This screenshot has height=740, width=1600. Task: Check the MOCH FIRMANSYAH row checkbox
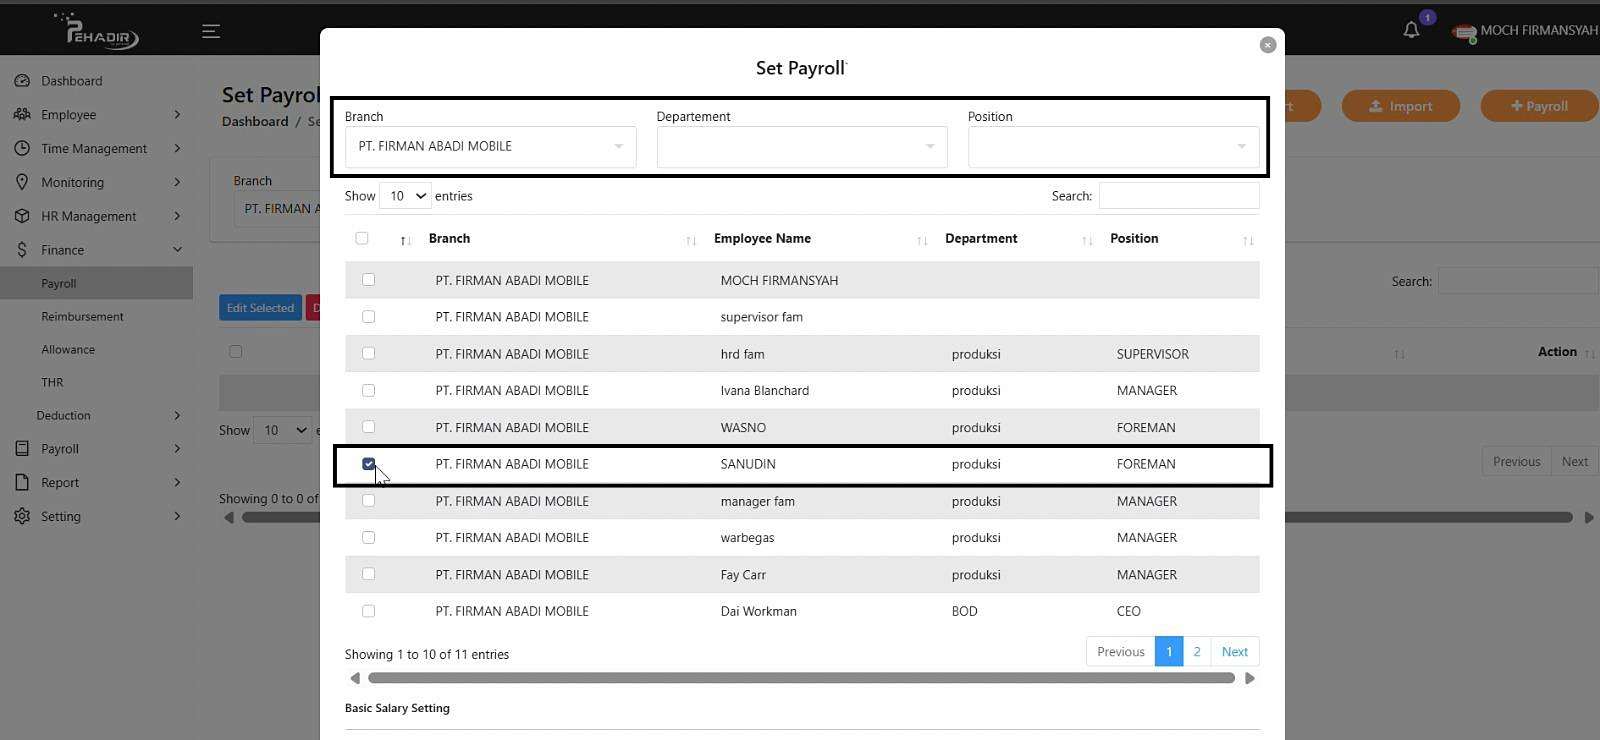(369, 280)
